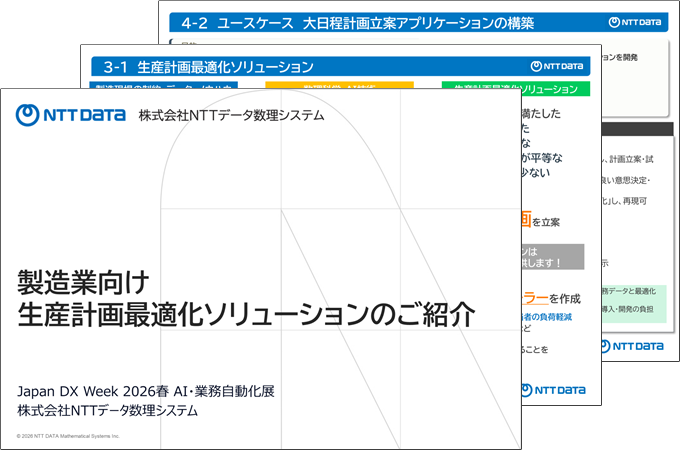680x450 pixels.
Task: Click copyright notice '© 2026 NTT DATA Mathematical Systems Inc.'
Action: (x=68, y=436)
